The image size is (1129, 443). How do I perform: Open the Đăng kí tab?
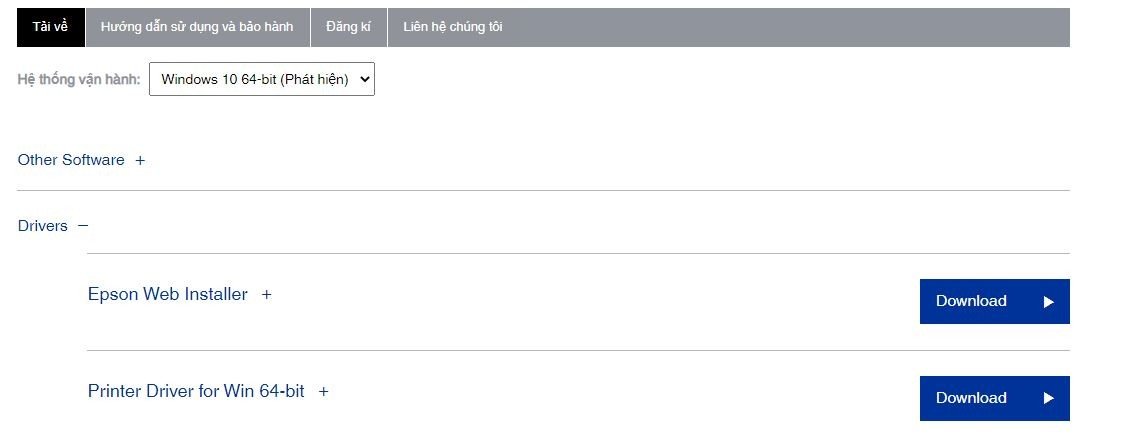(348, 27)
